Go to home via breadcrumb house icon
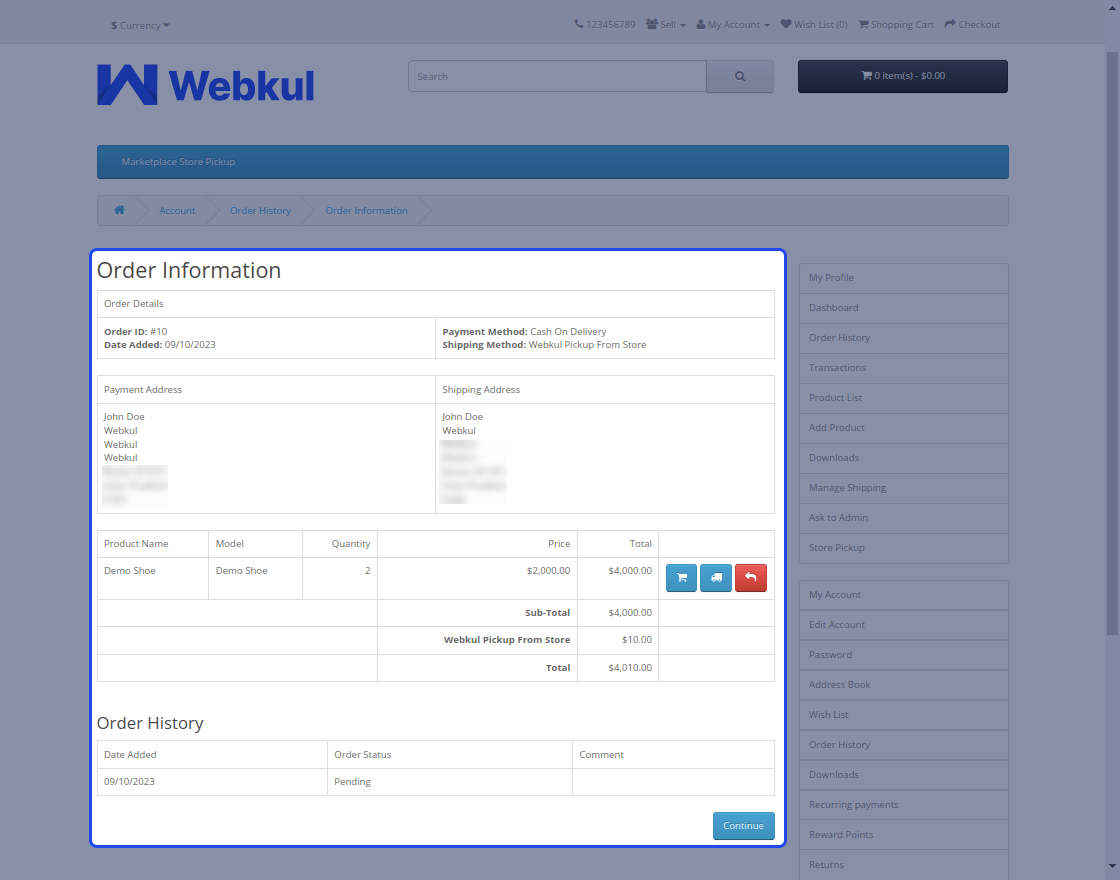 coord(119,210)
